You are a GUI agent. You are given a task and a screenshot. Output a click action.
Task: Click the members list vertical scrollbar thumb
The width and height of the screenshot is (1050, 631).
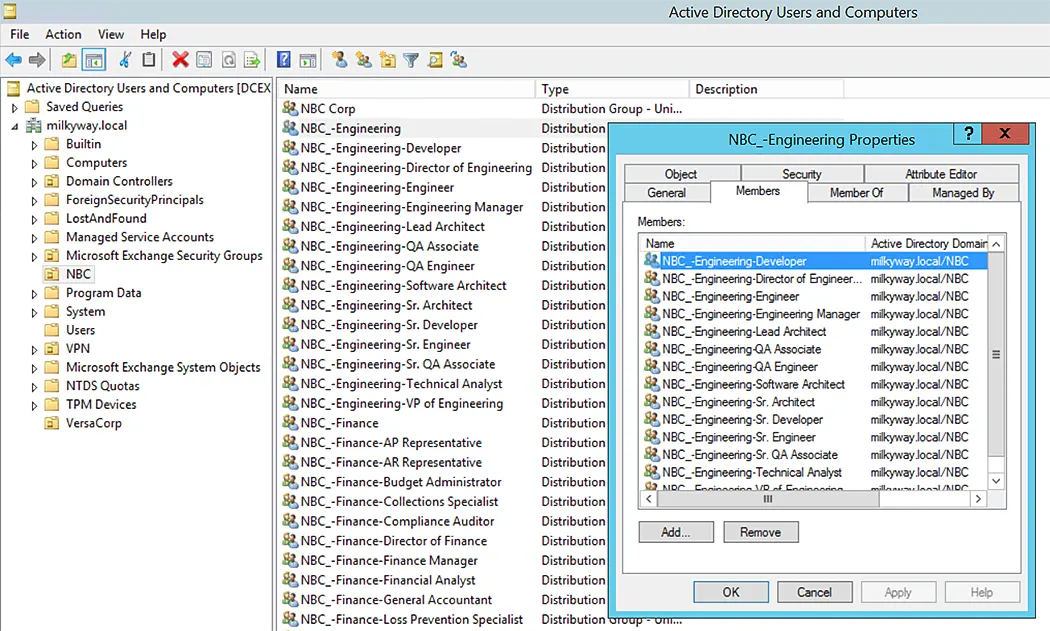point(996,355)
